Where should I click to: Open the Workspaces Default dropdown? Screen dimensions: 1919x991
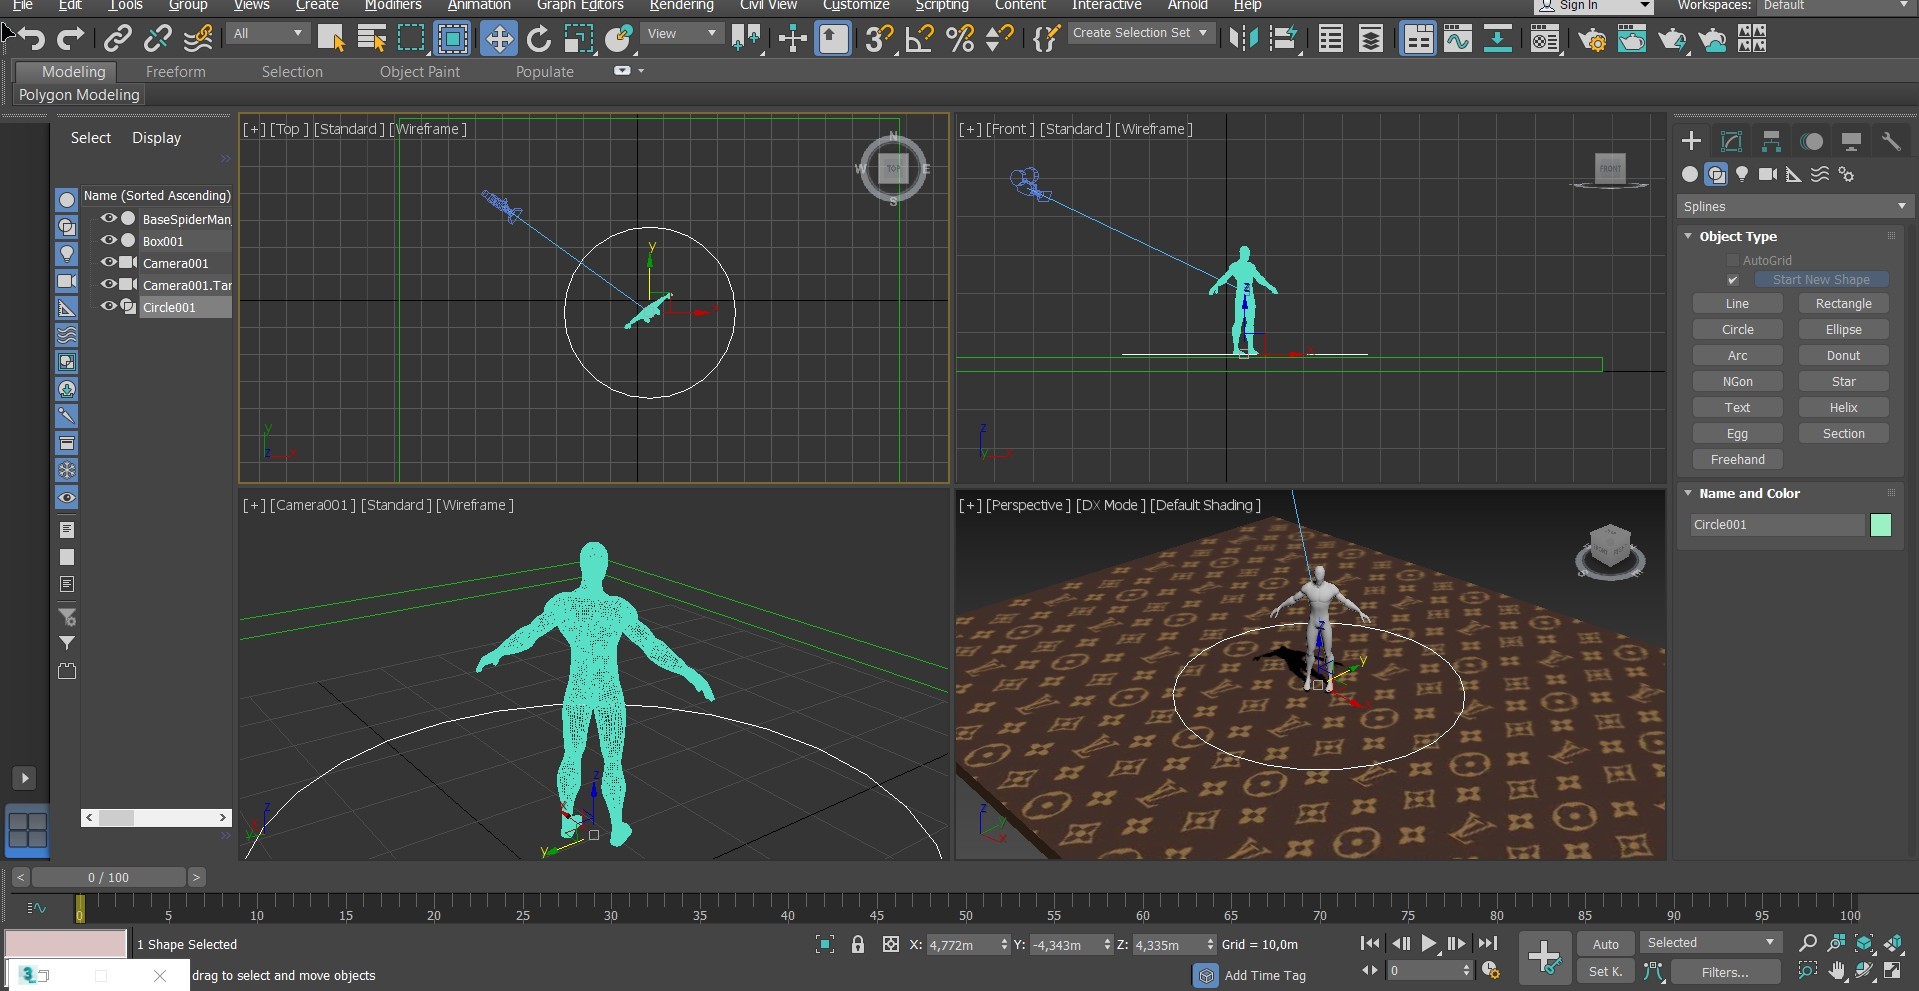pyautogui.click(x=1835, y=6)
